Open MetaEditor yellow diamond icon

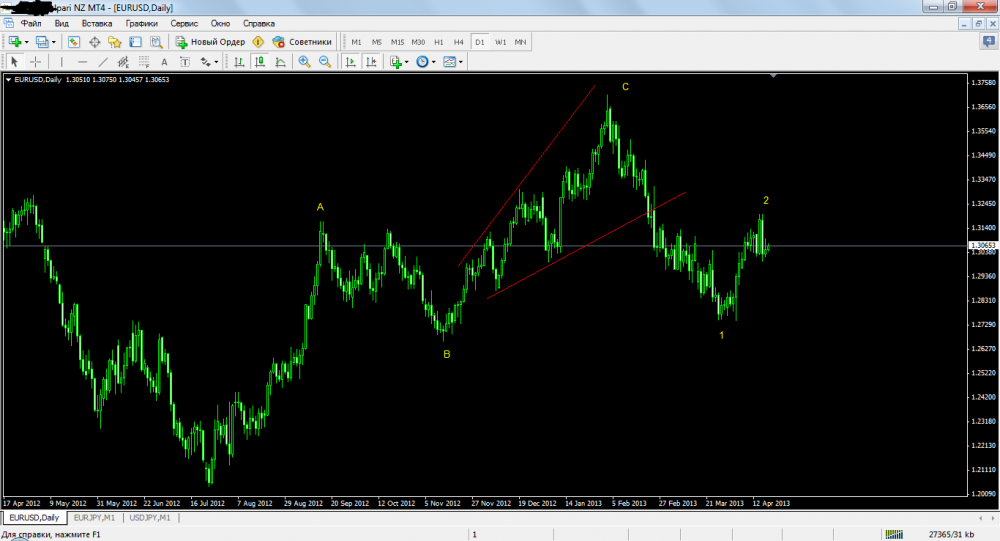click(x=258, y=42)
